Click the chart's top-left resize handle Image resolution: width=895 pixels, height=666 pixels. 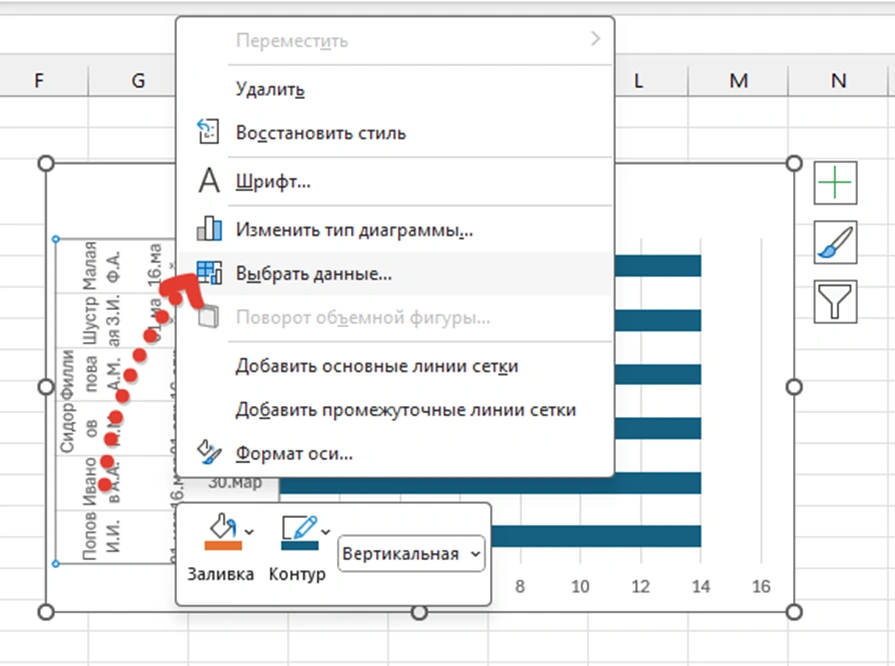[x=46, y=164]
